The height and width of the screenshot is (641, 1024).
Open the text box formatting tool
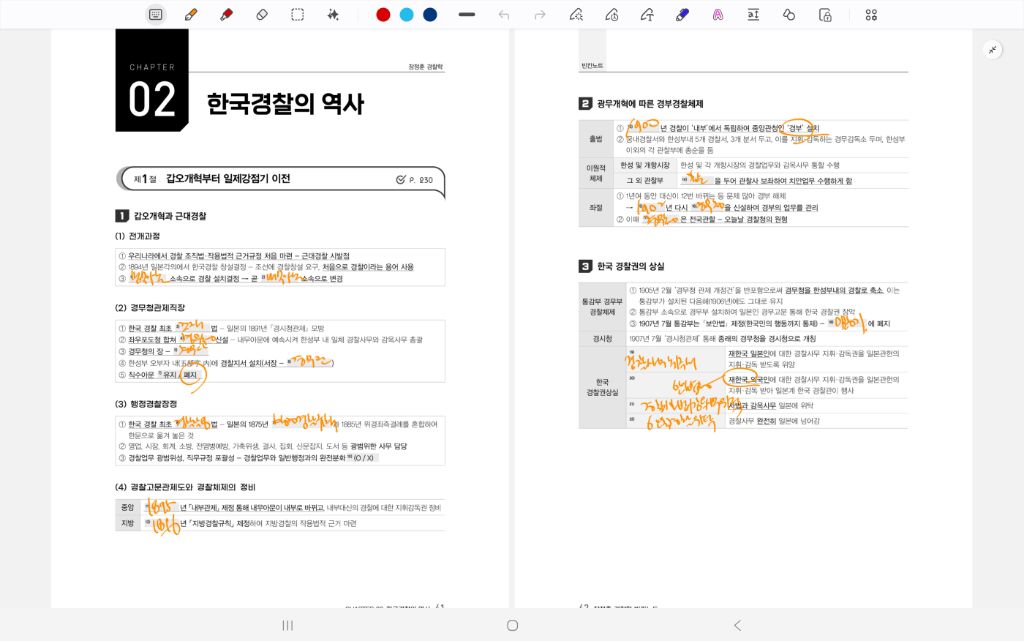click(x=753, y=14)
